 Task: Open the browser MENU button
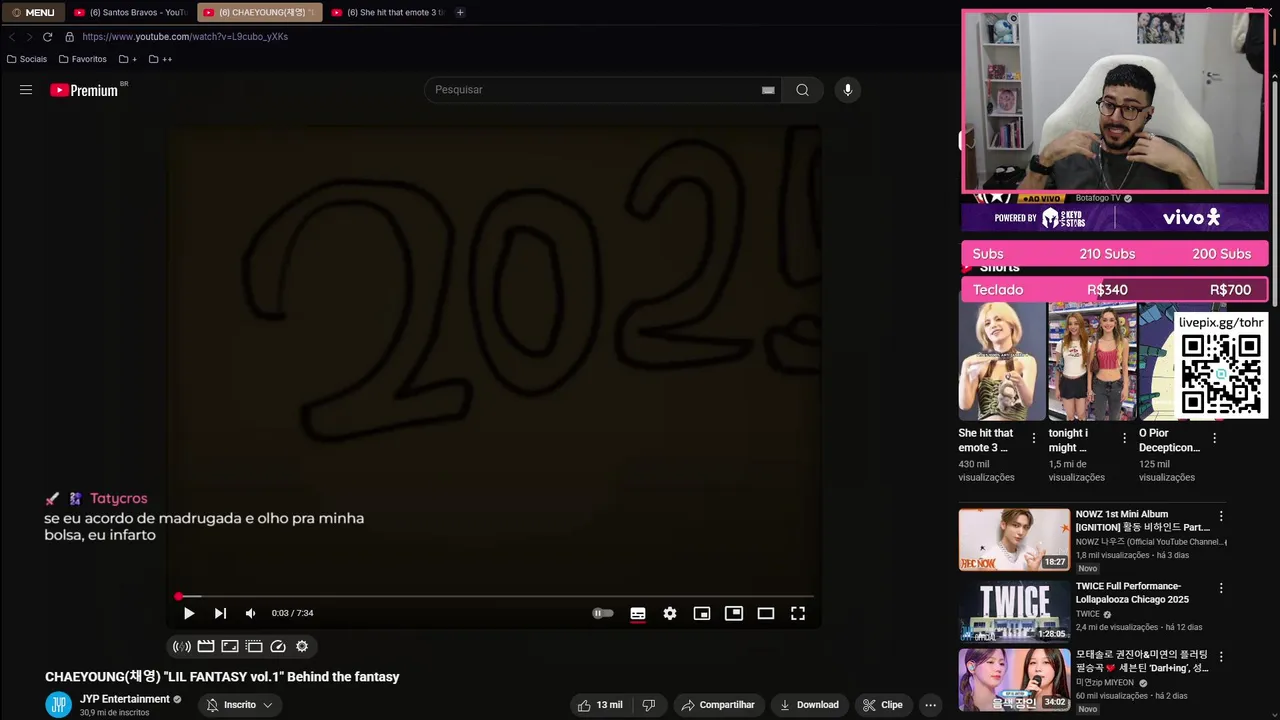tap(33, 12)
